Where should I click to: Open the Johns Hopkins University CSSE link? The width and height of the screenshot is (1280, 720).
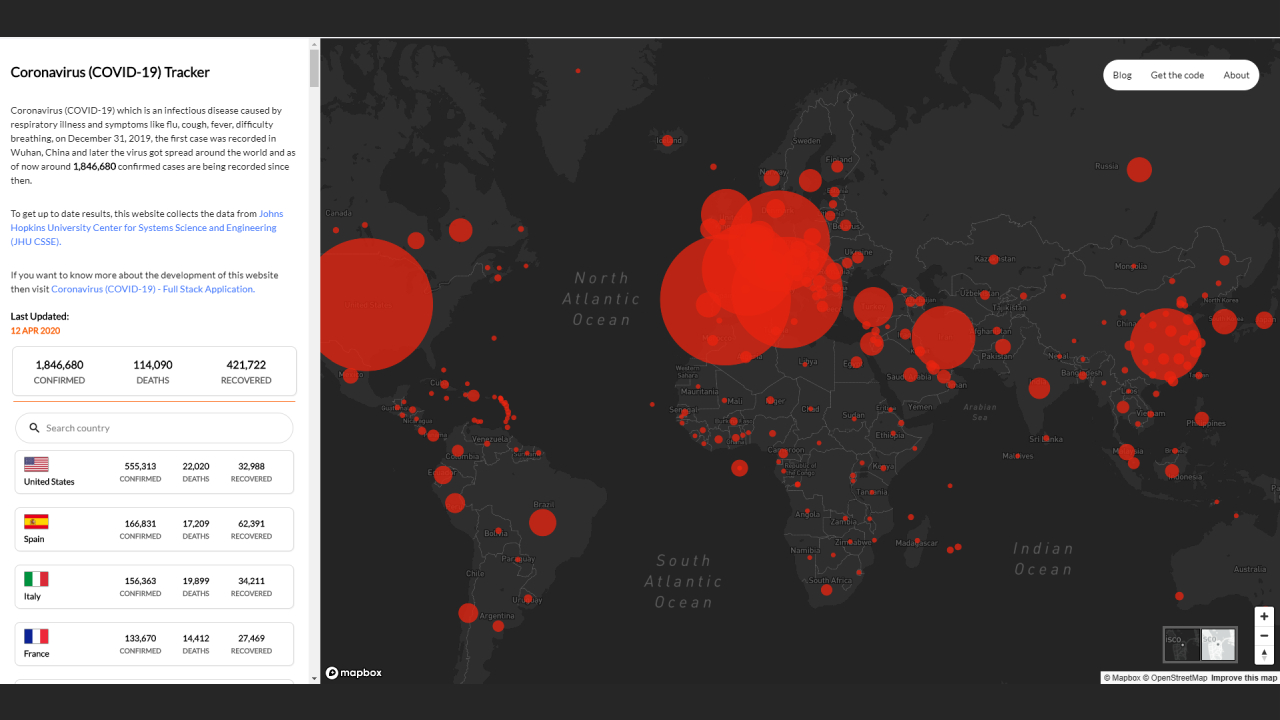[x=143, y=228]
